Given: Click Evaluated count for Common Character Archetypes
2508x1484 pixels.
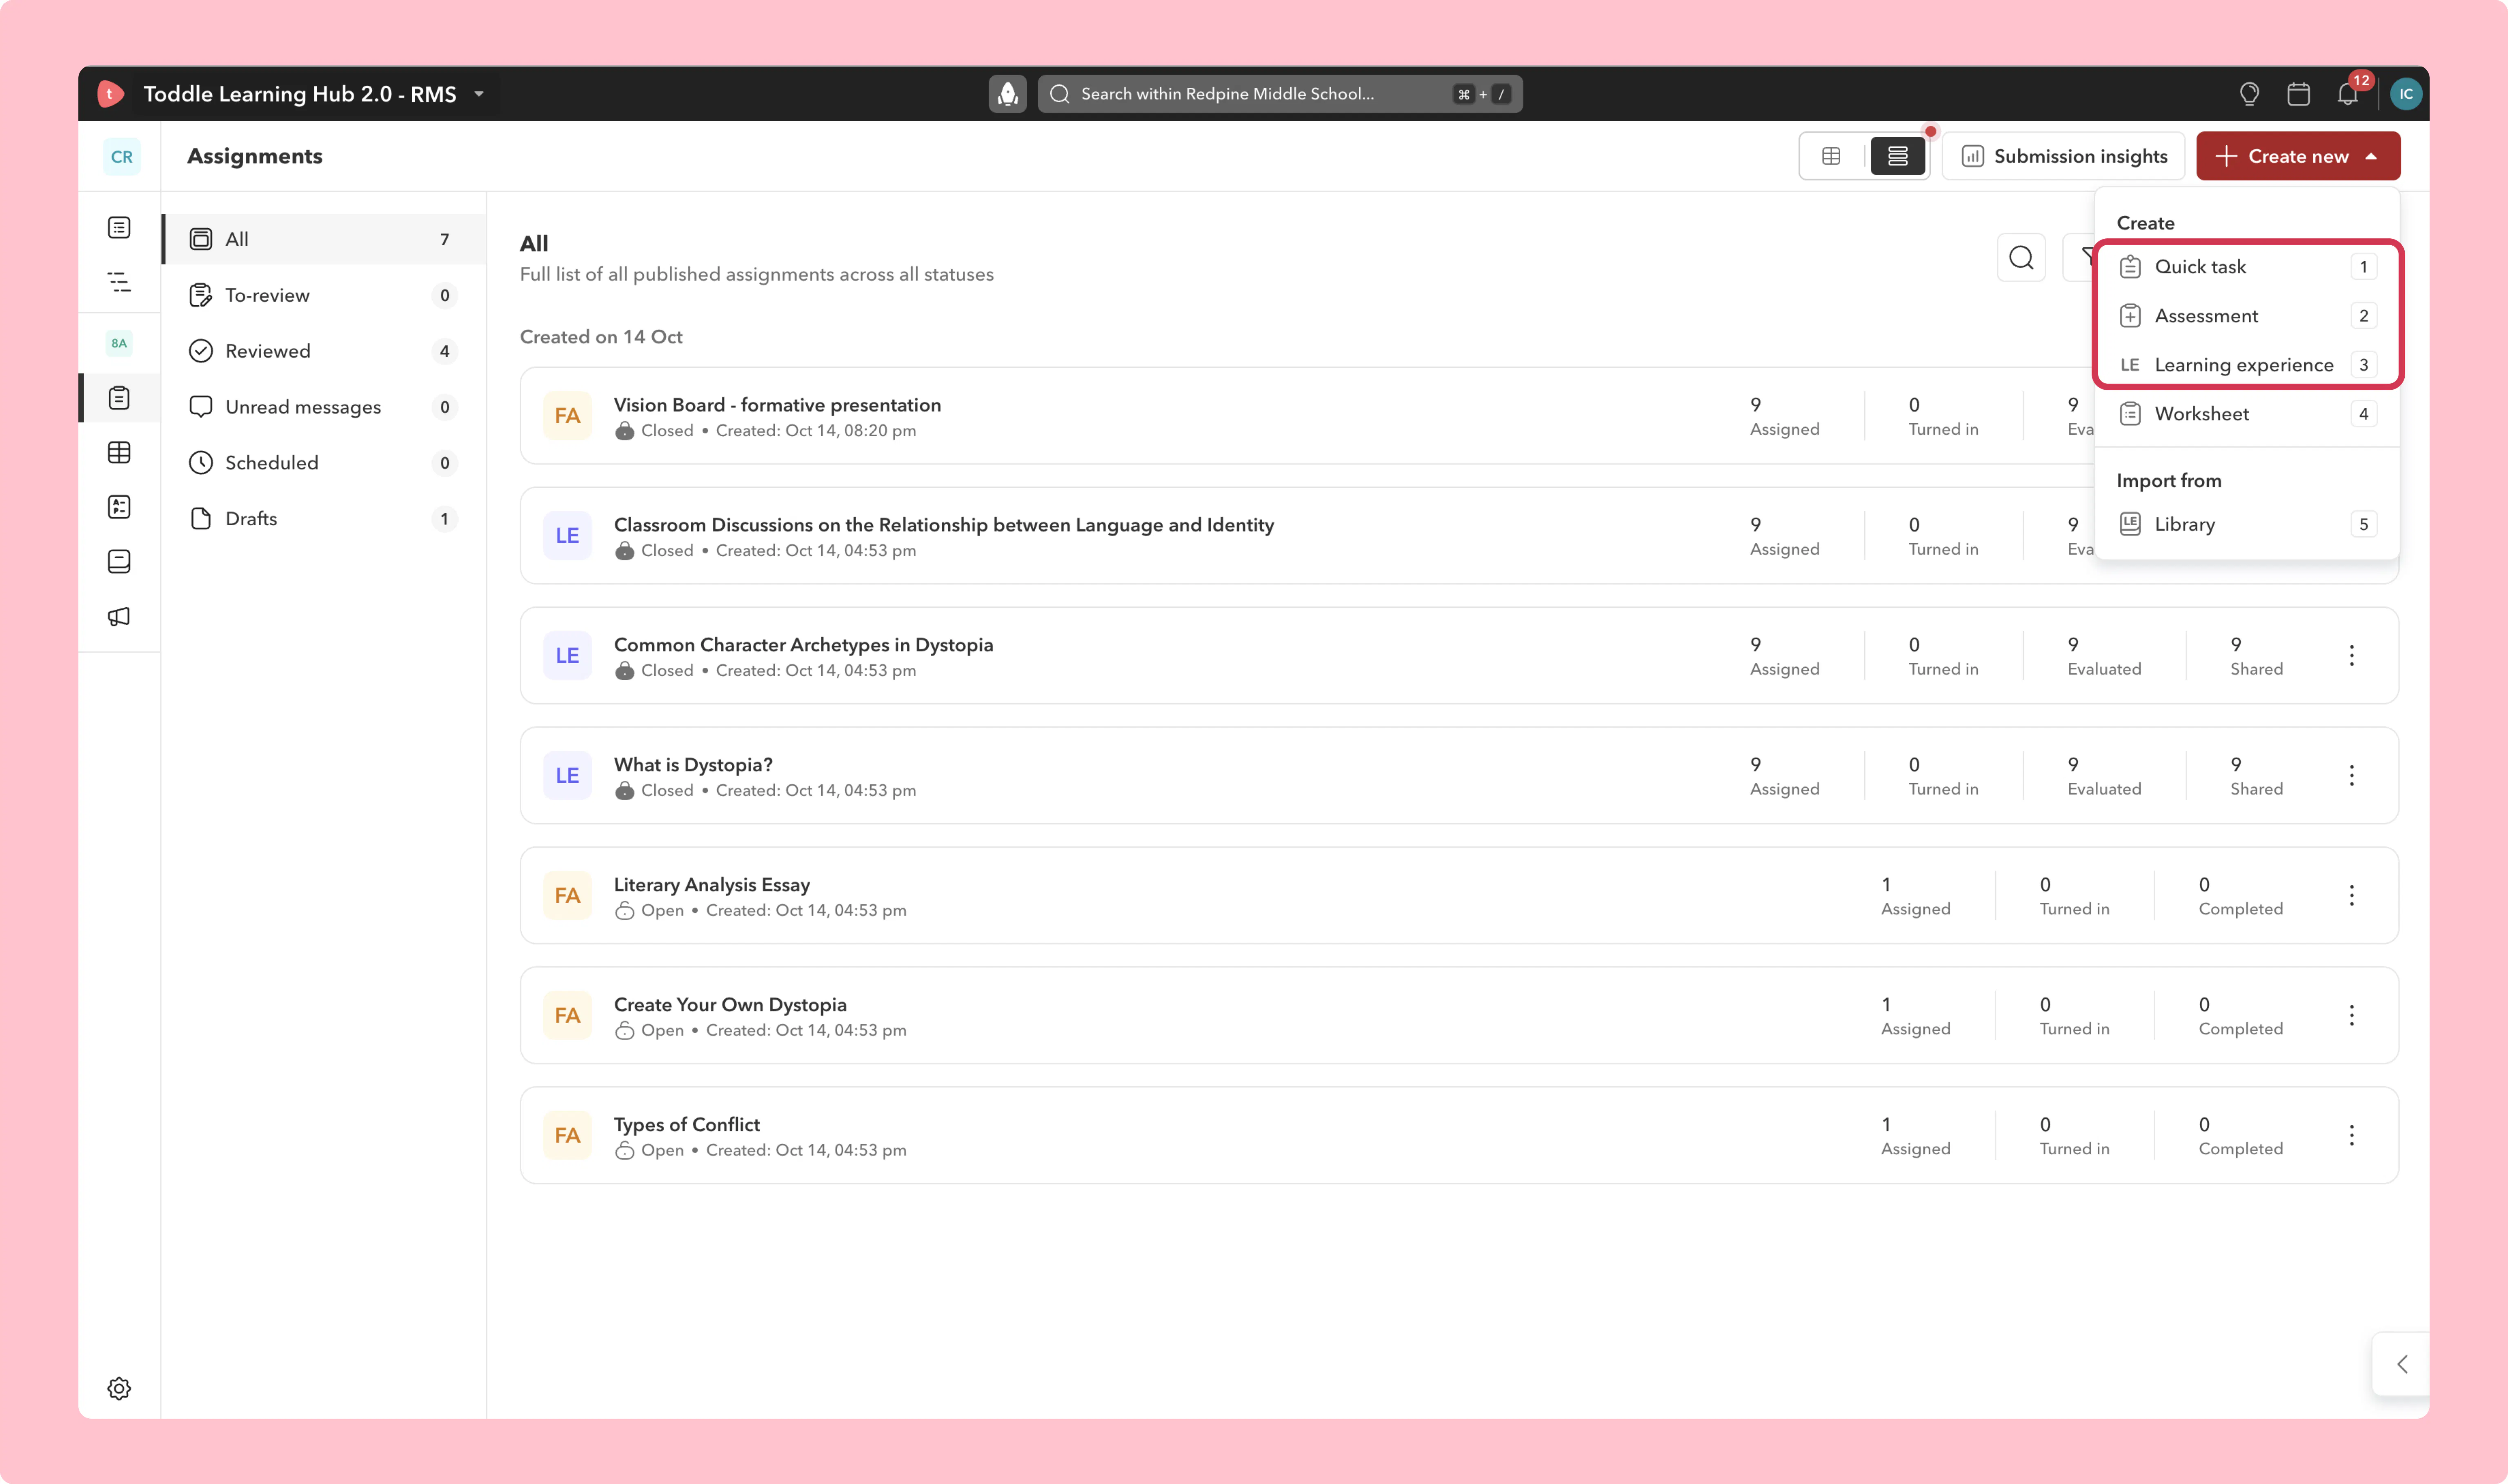Looking at the screenshot, I should [2104, 656].
